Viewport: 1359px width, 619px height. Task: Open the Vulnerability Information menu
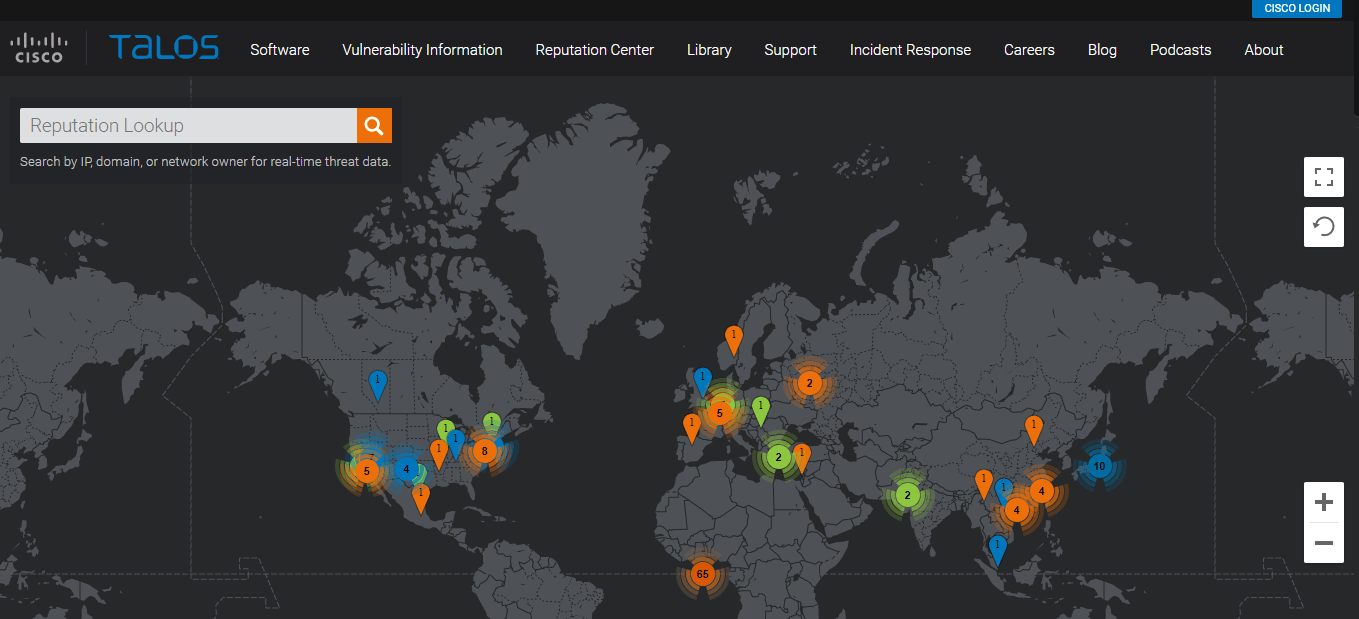coord(422,50)
